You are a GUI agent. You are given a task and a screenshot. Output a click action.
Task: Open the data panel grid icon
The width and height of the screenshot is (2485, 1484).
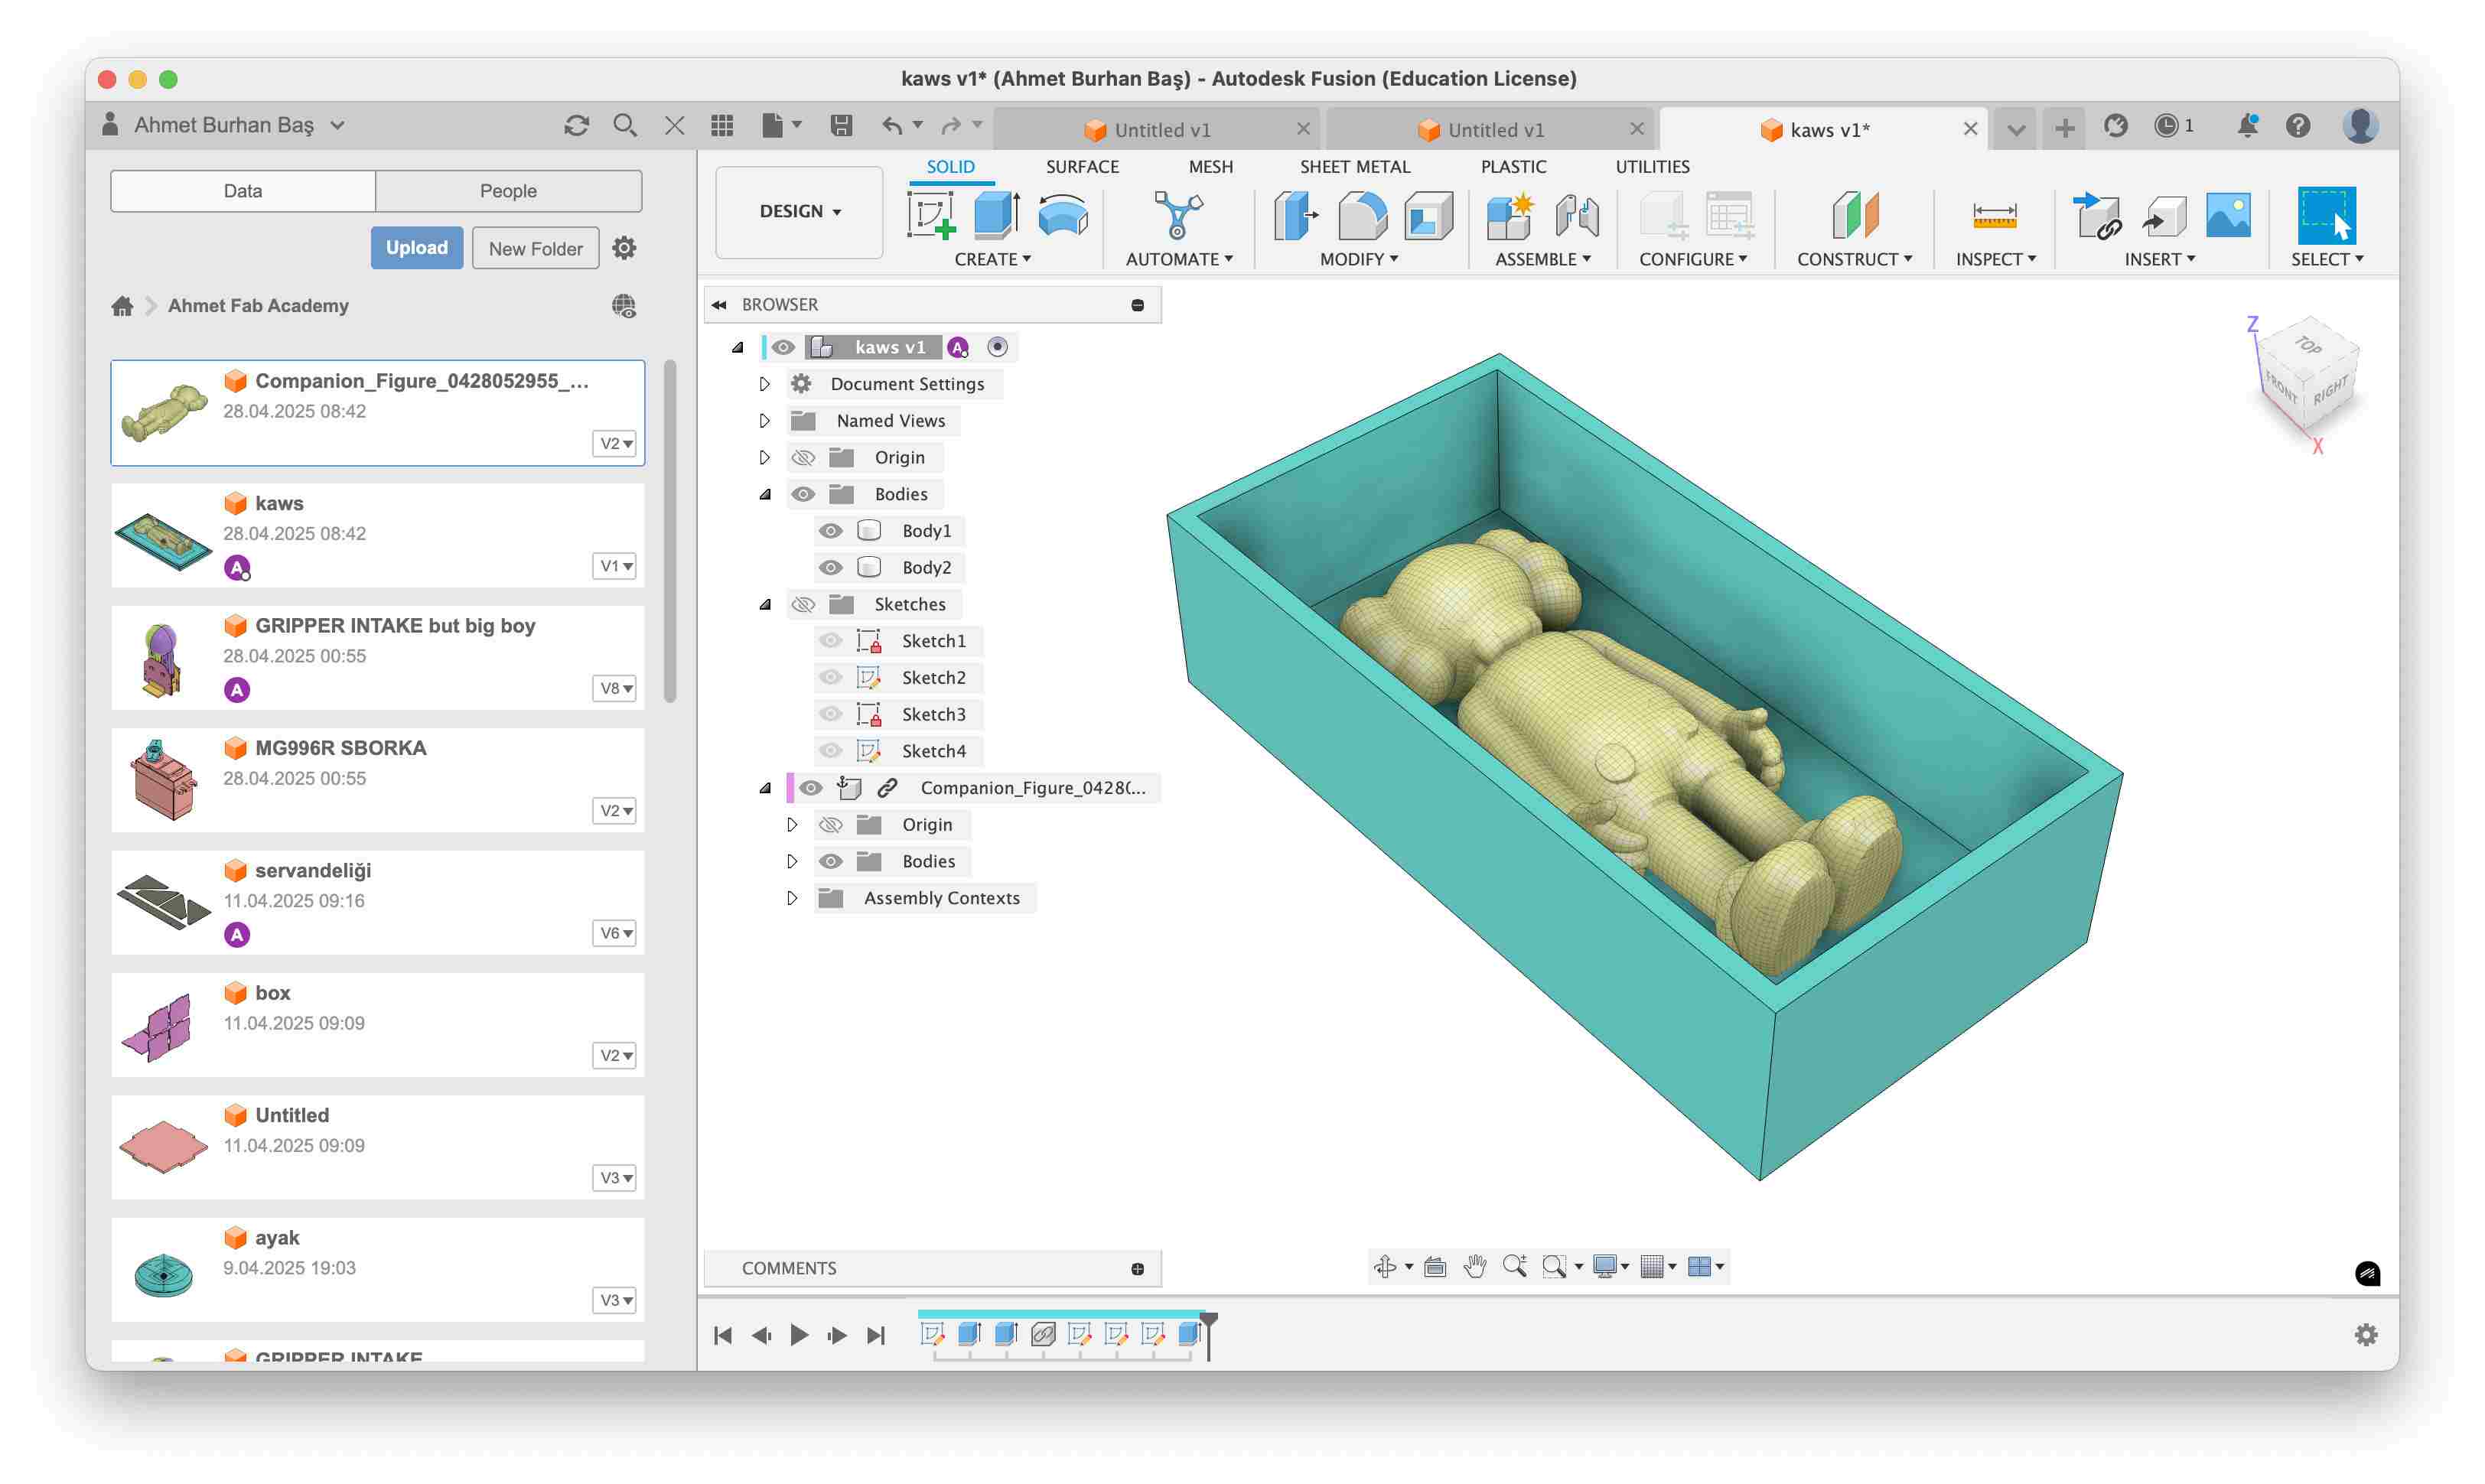722,126
